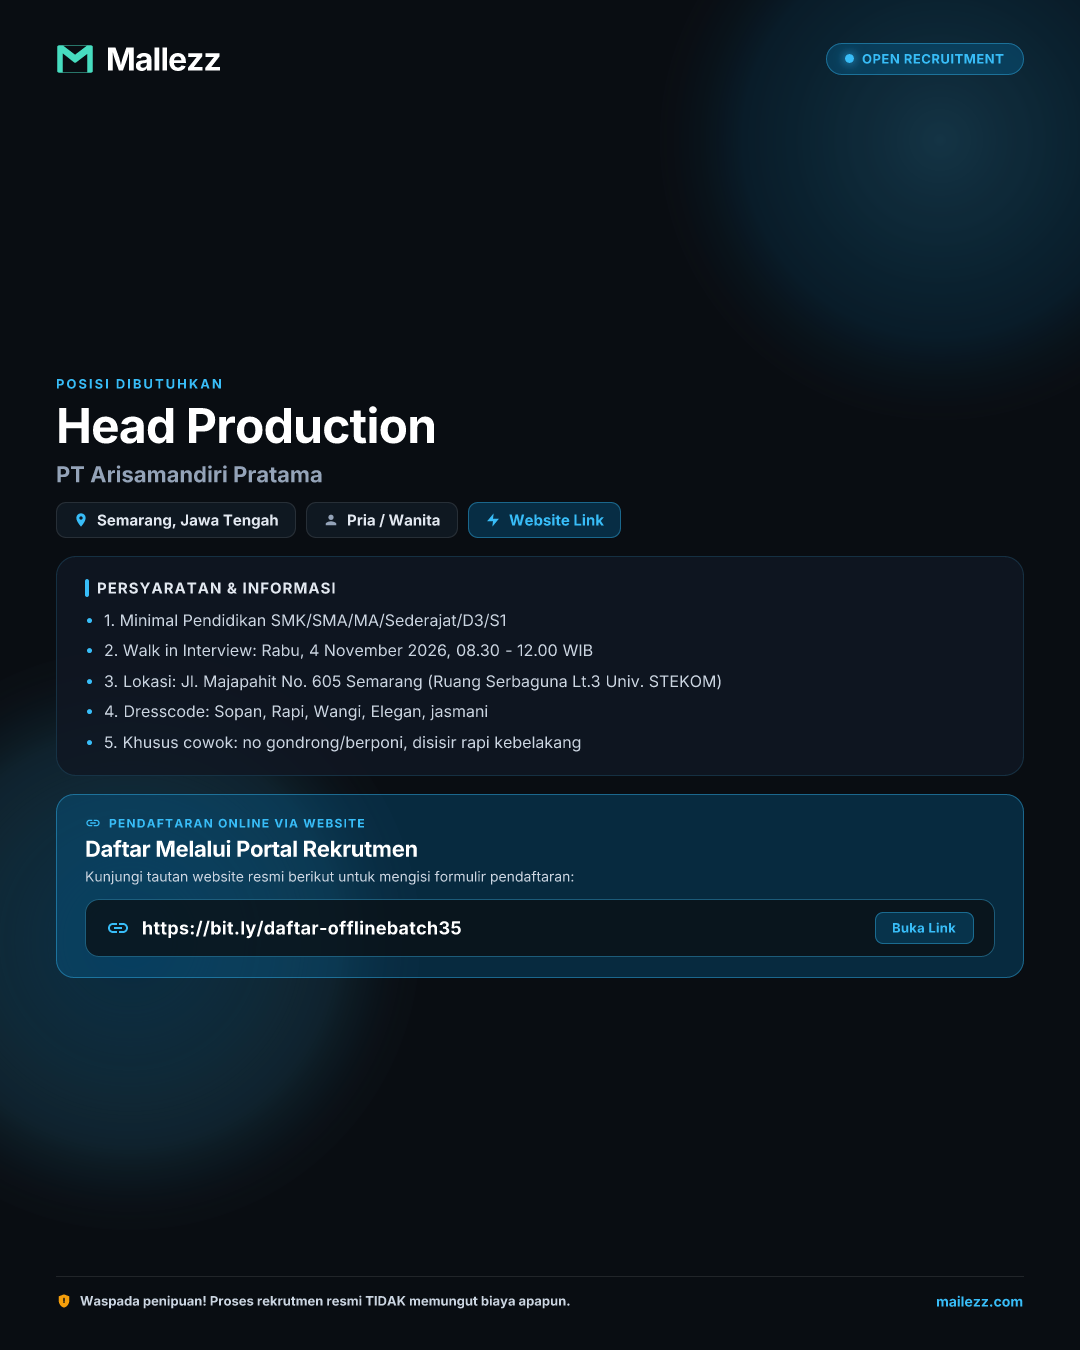Click the Open Recruitment badge
This screenshot has width=1080, height=1350.
click(924, 59)
